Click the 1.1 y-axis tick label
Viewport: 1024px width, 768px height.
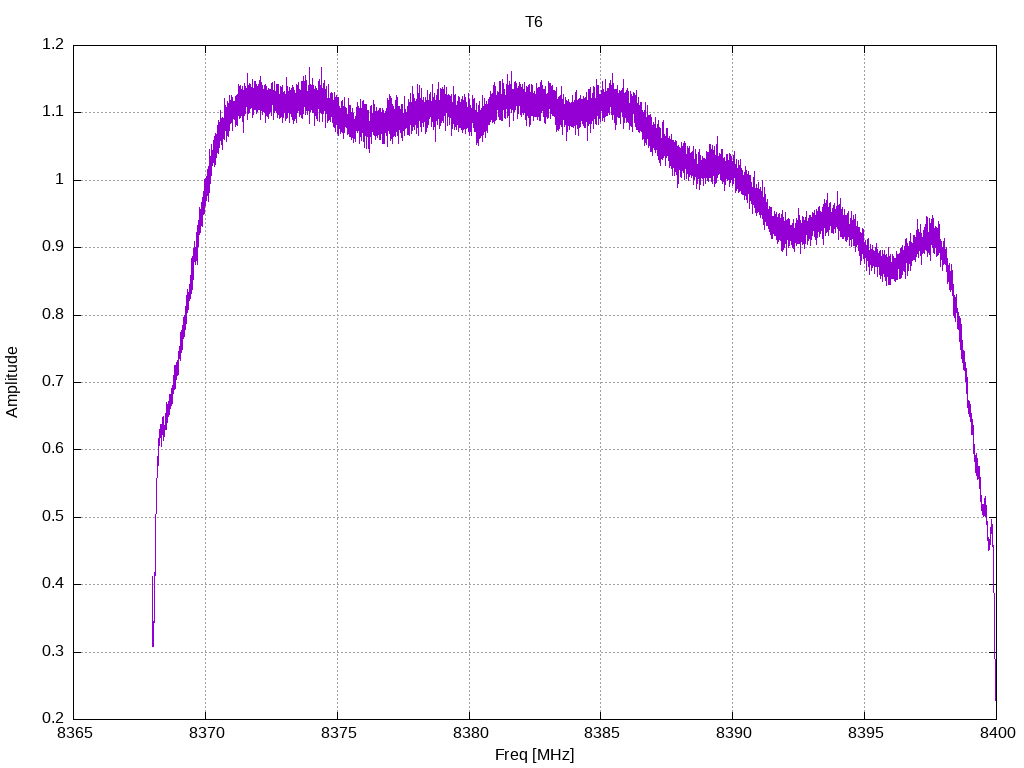point(53,112)
